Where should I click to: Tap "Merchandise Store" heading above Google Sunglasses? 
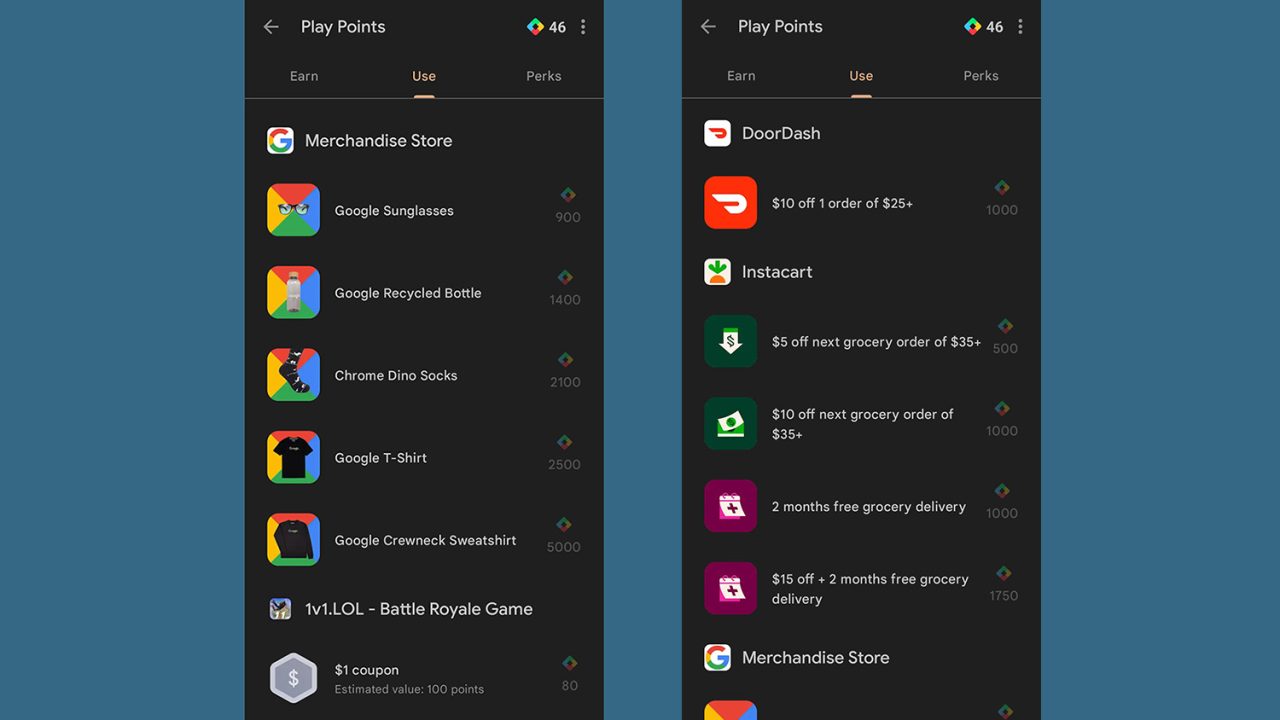click(379, 141)
